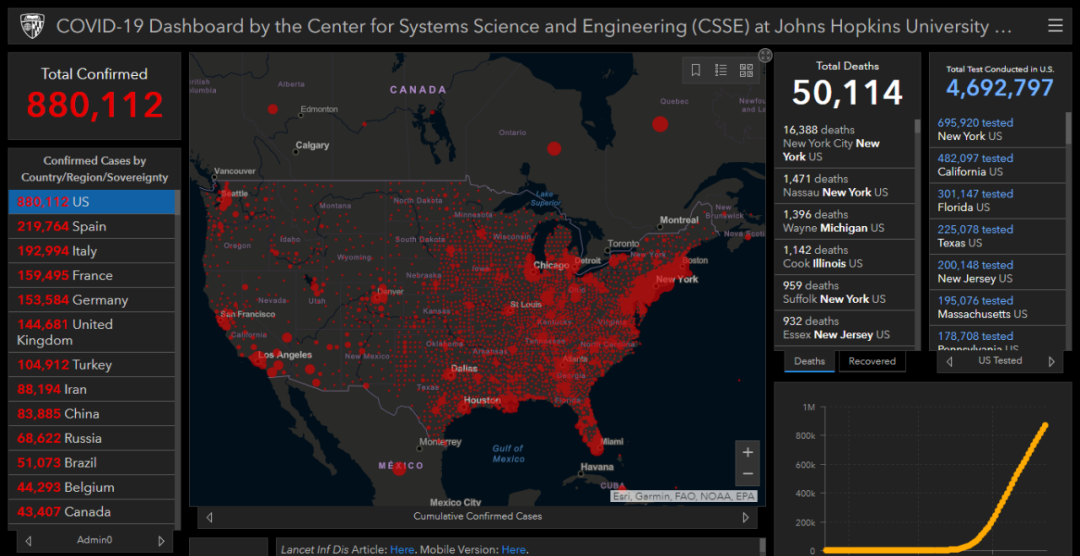Screen dimensions: 1080x556
Task: Show previous map view before Cumulative Confirmed Cases
Action: tap(209, 517)
